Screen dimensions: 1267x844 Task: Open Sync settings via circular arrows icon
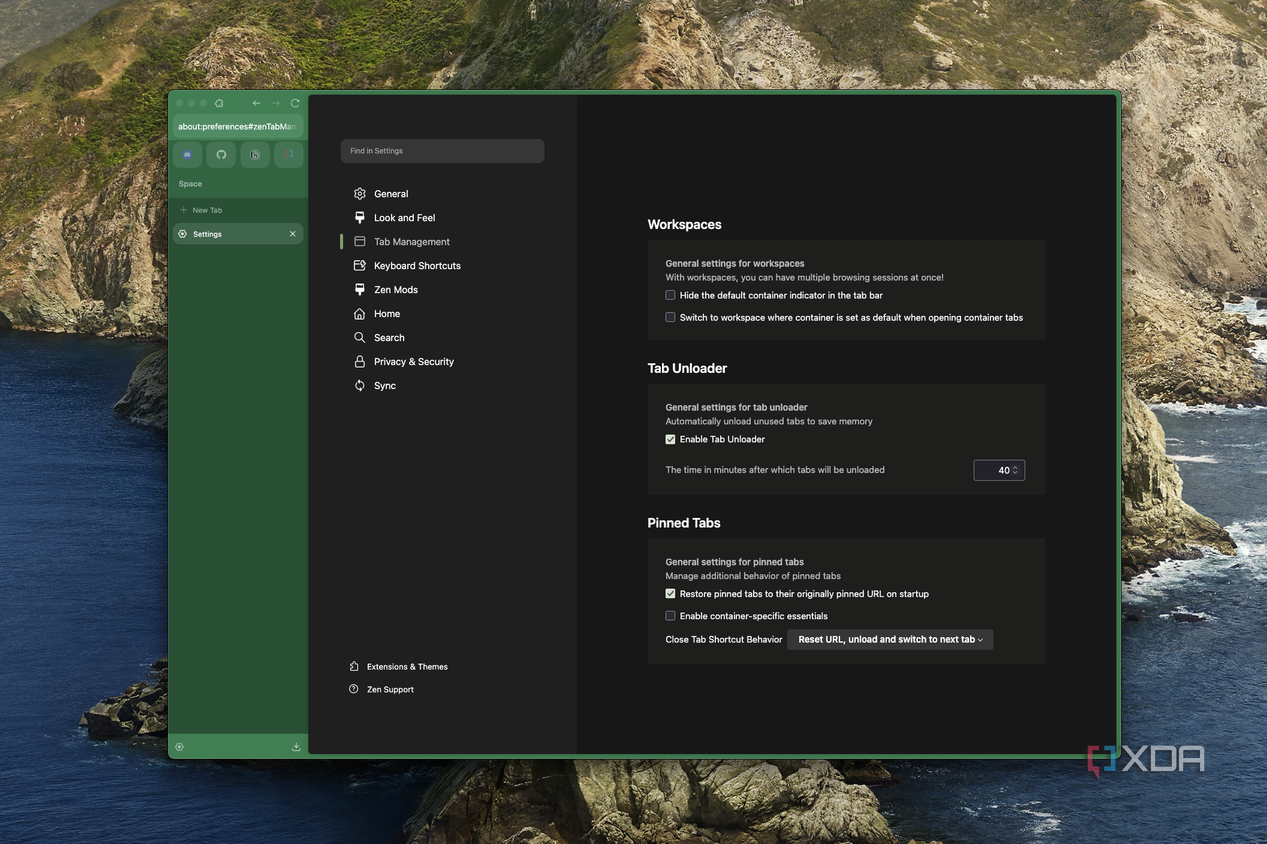(360, 386)
